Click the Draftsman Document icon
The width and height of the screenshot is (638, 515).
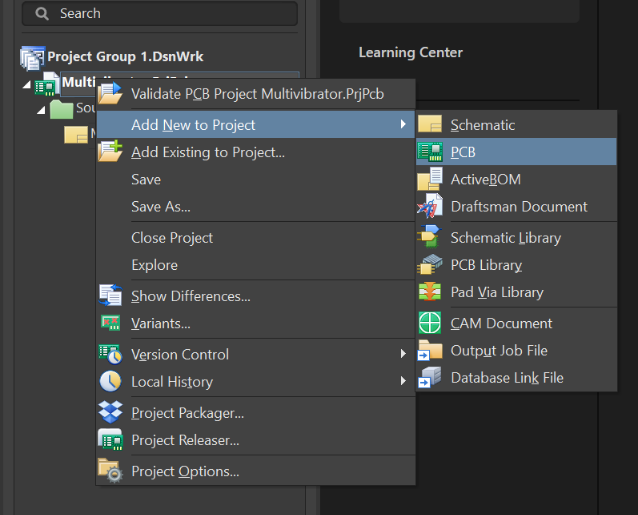(x=430, y=207)
